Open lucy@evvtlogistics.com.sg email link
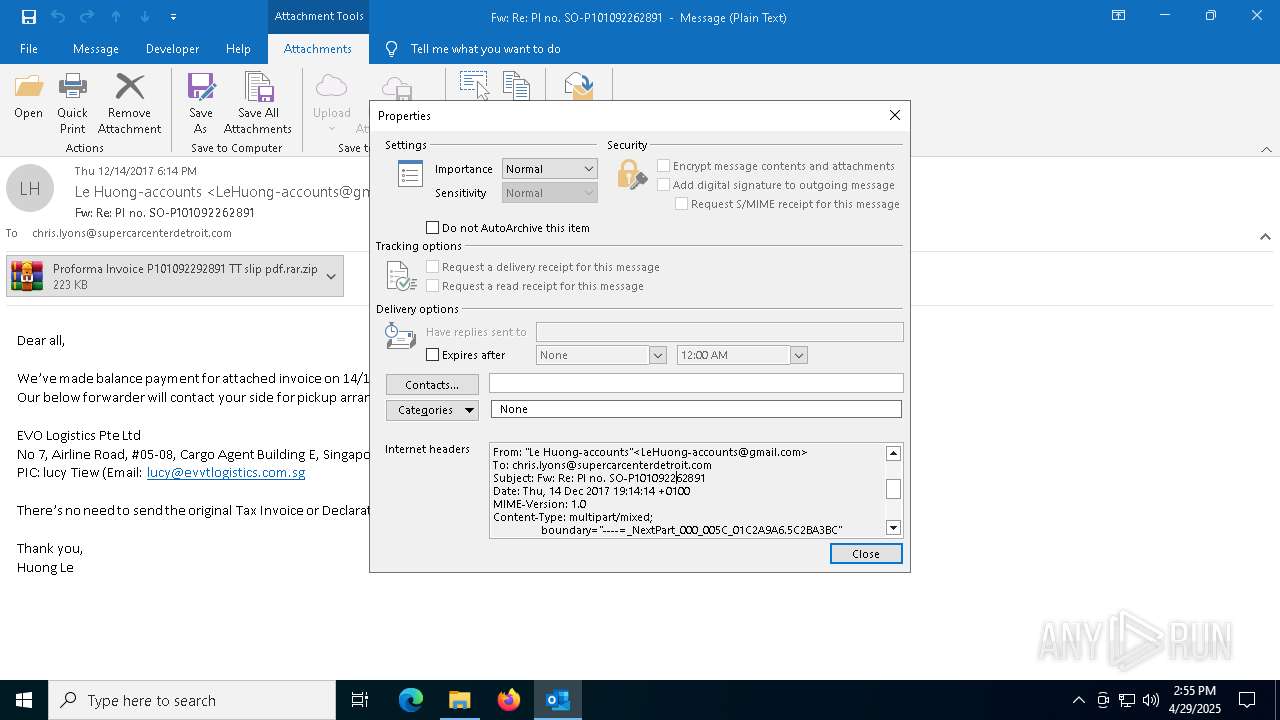The image size is (1280, 720). 226,472
